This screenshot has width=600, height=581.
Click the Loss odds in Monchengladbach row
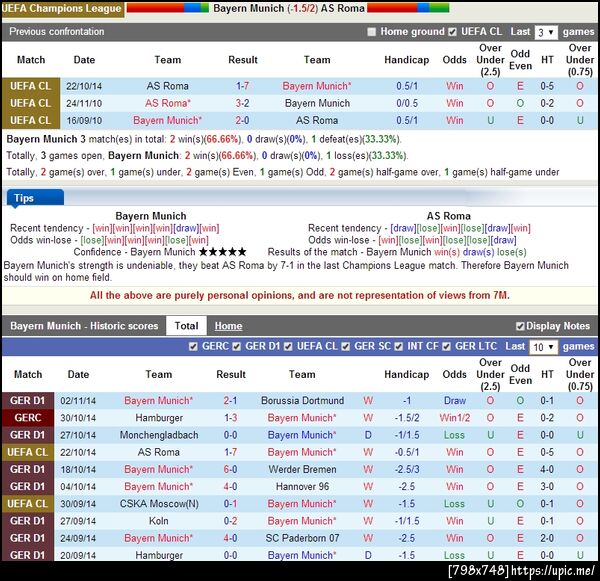point(455,435)
